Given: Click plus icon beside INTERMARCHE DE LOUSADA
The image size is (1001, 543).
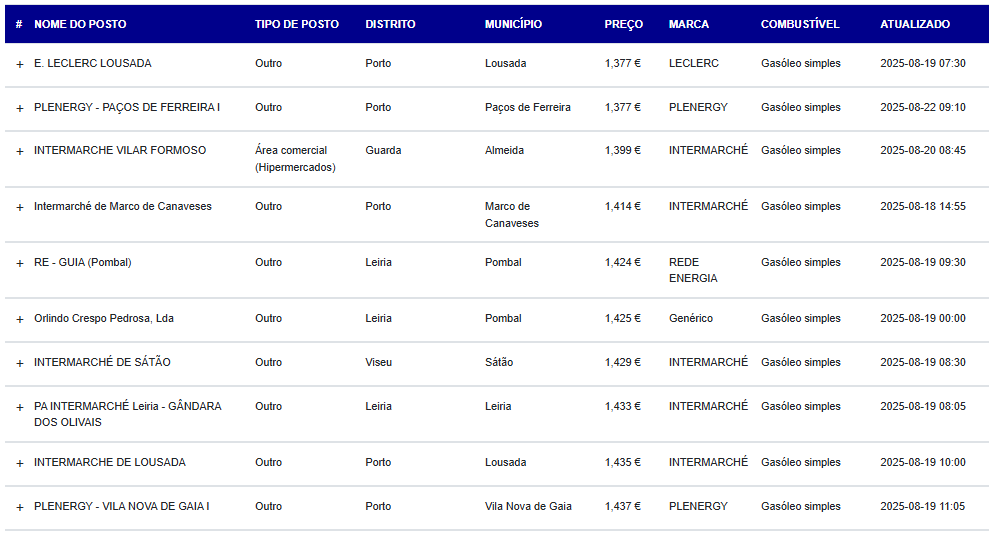Looking at the screenshot, I should pos(19,463).
